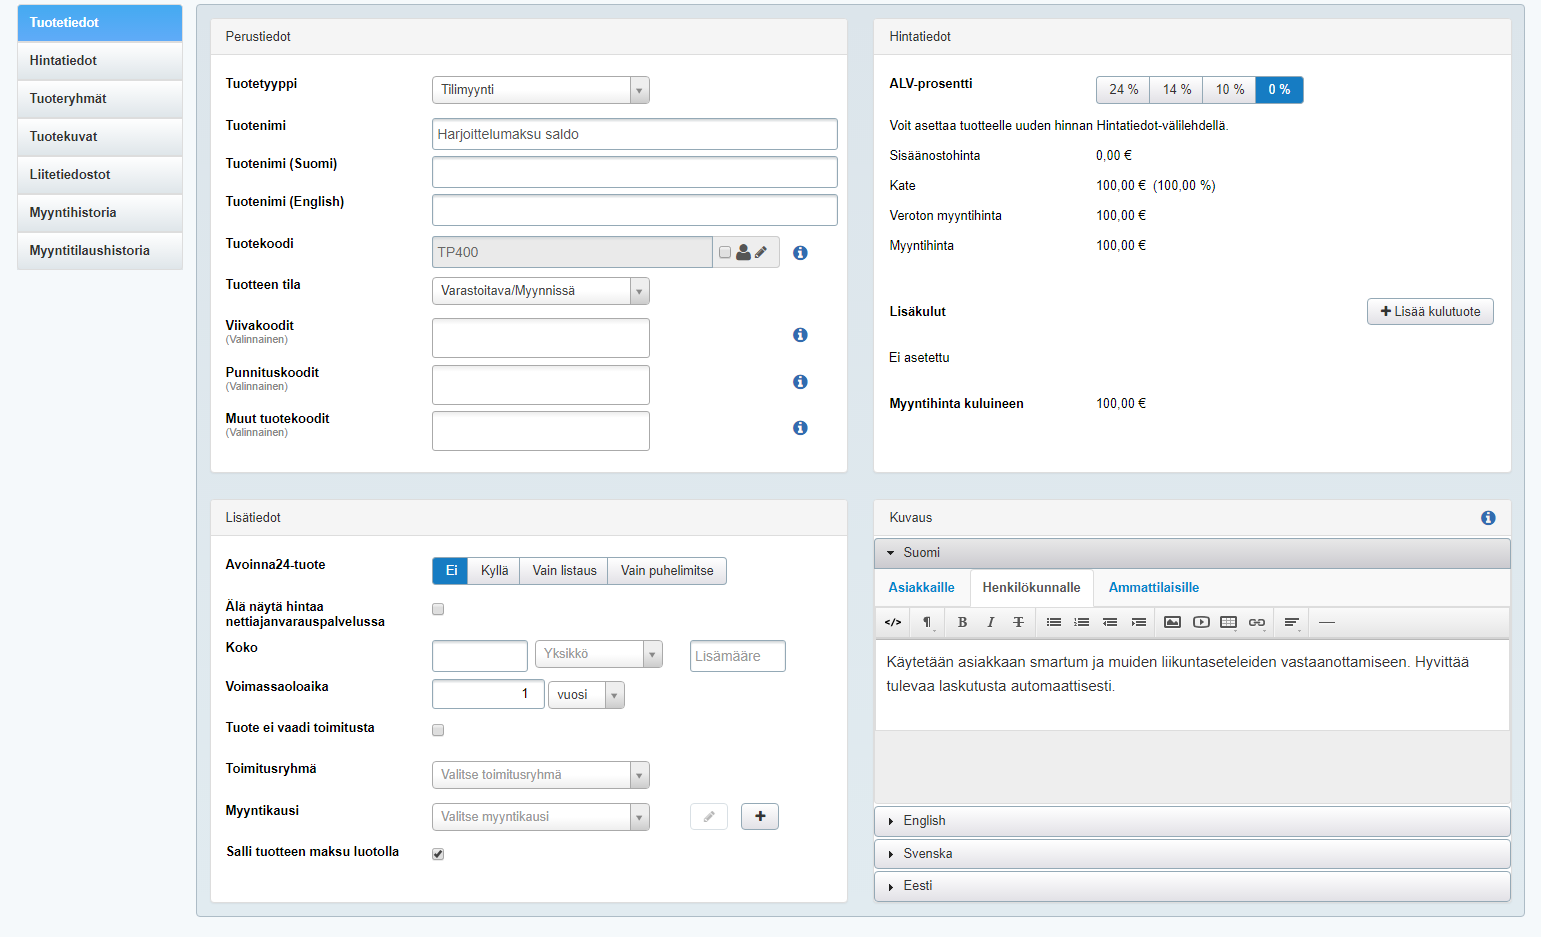Switch to the Ammattilaisille tab

pos(1153,588)
